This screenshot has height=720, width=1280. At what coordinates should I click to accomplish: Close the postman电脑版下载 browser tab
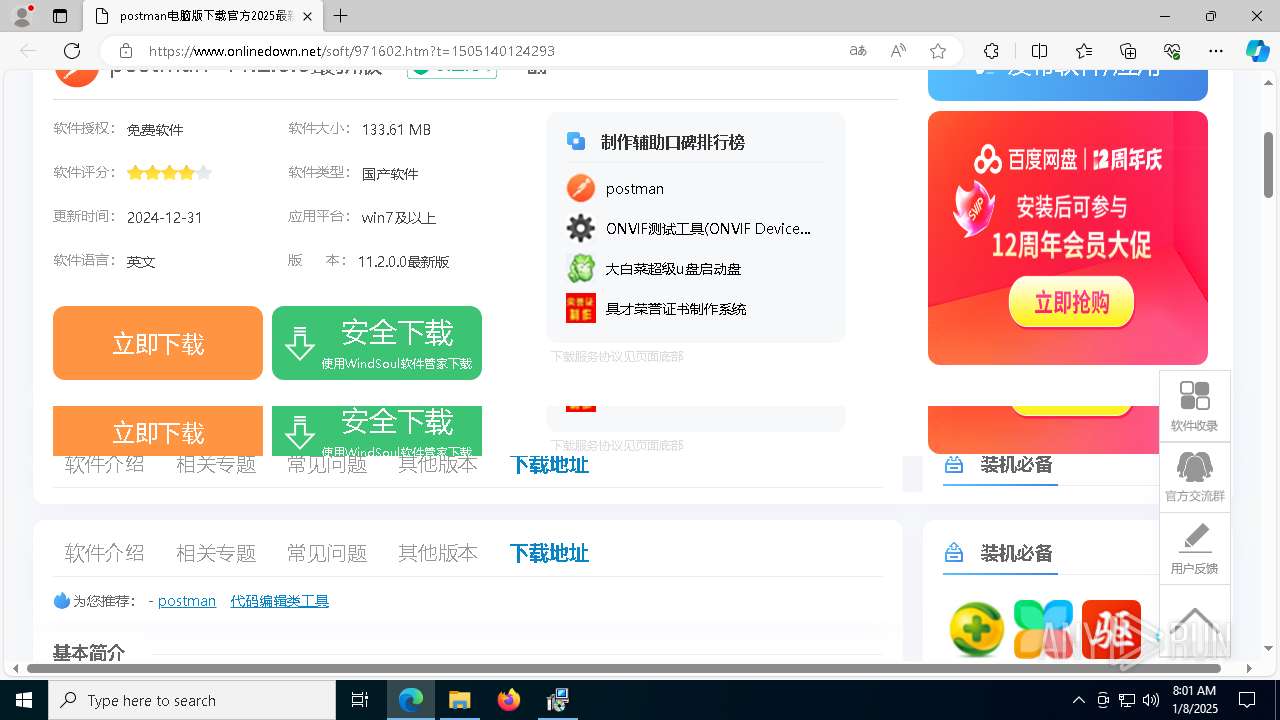click(307, 16)
